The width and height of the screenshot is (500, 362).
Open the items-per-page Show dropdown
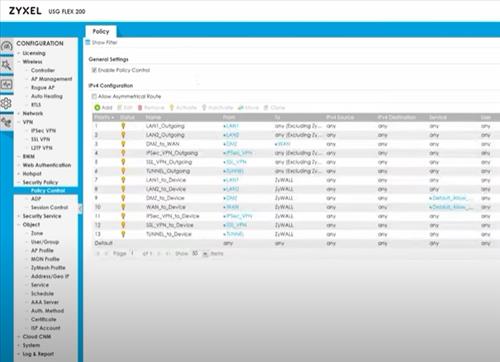(200, 254)
